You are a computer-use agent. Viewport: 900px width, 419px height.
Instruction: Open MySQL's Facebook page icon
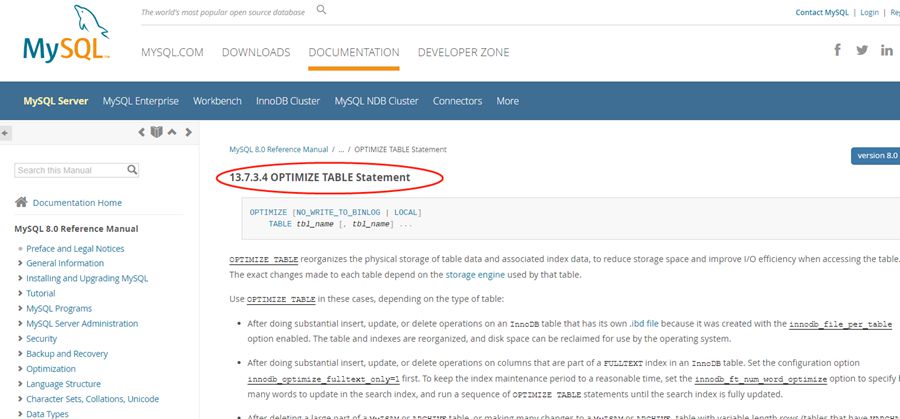(837, 50)
